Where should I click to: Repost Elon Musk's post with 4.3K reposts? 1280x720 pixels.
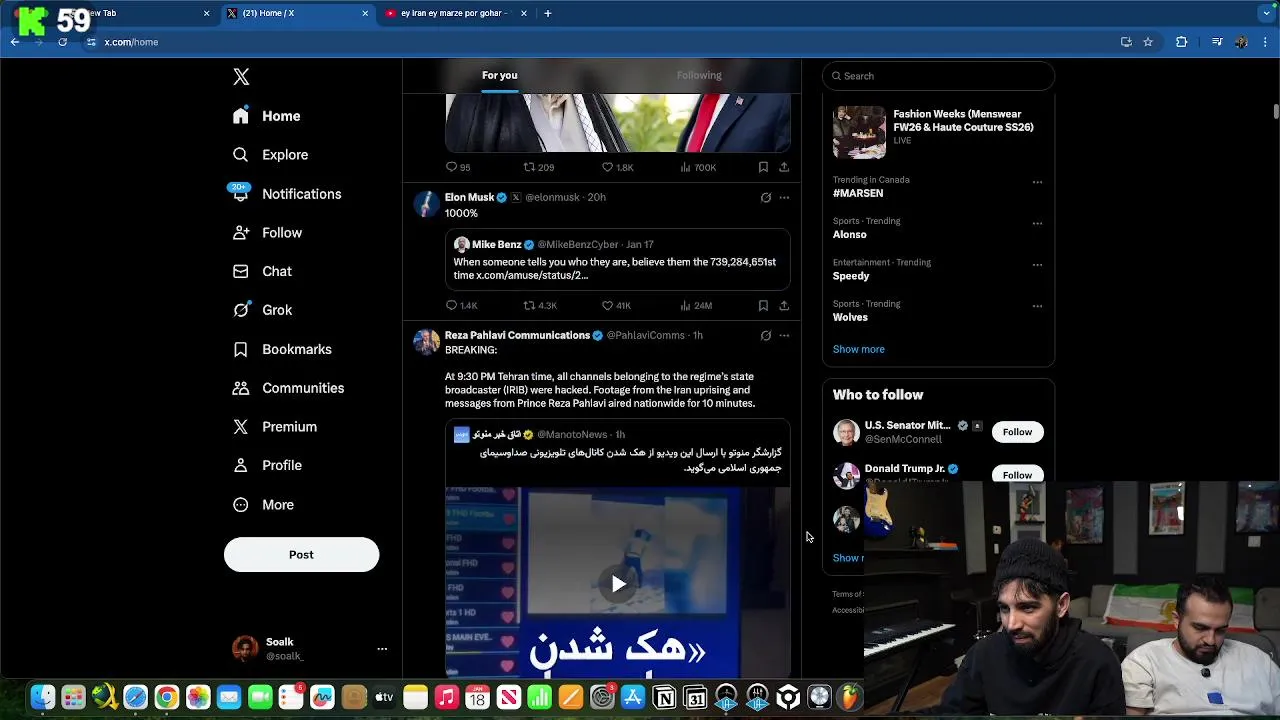tap(540, 306)
